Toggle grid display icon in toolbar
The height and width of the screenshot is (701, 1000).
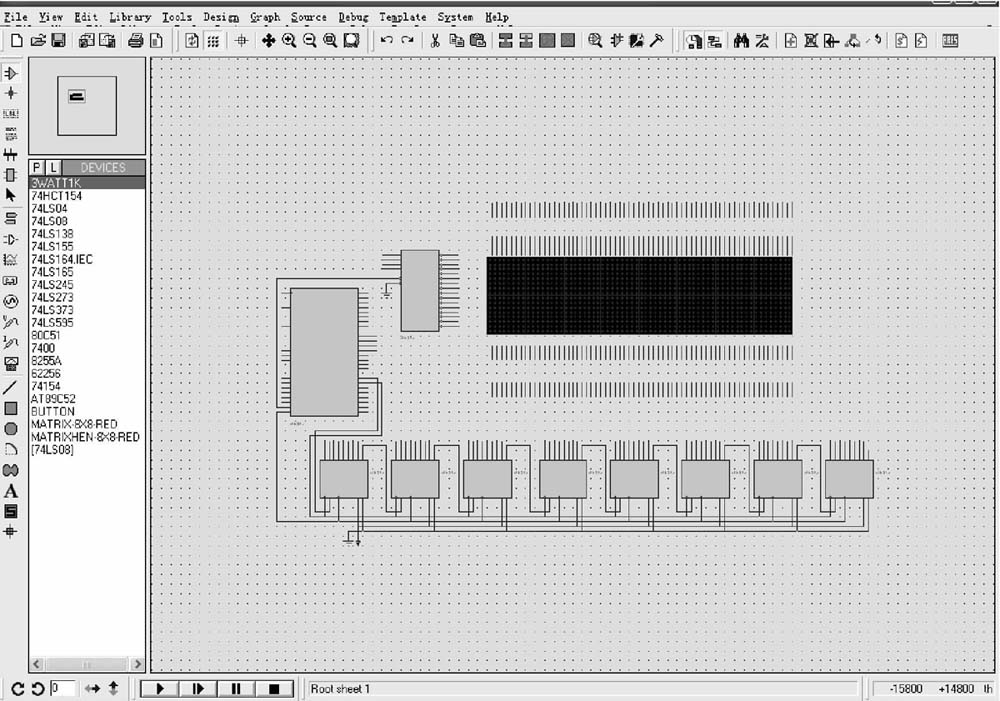213,41
